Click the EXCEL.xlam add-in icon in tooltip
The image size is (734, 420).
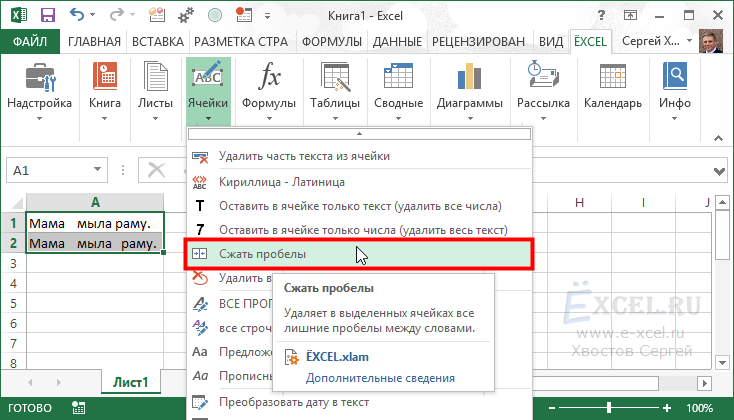coord(292,357)
